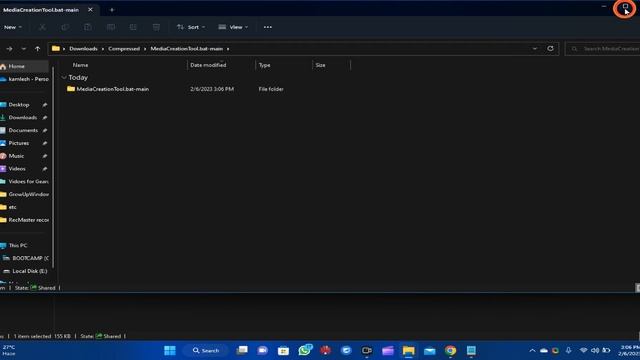This screenshot has height=360, width=640.
Task: Collapse the Today group
Action: 64,77
